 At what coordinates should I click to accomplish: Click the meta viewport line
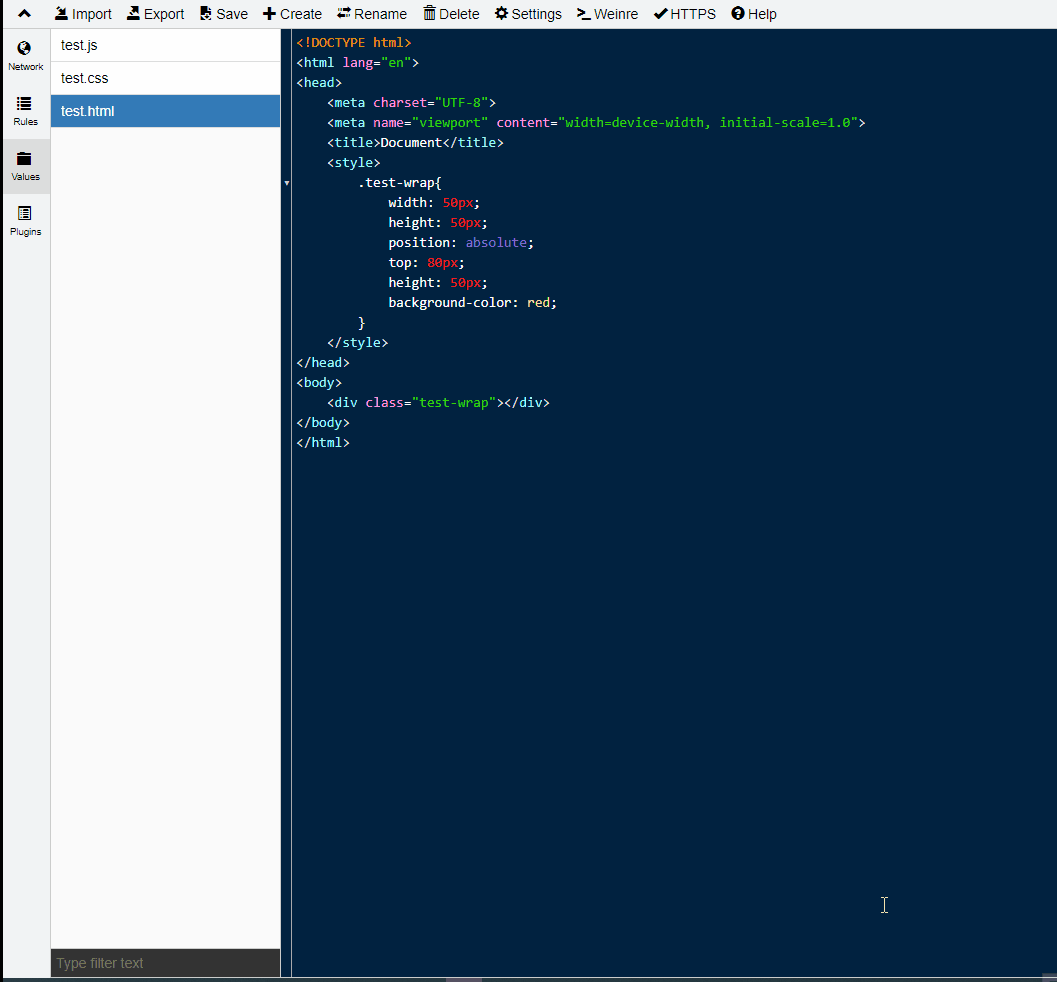click(596, 123)
